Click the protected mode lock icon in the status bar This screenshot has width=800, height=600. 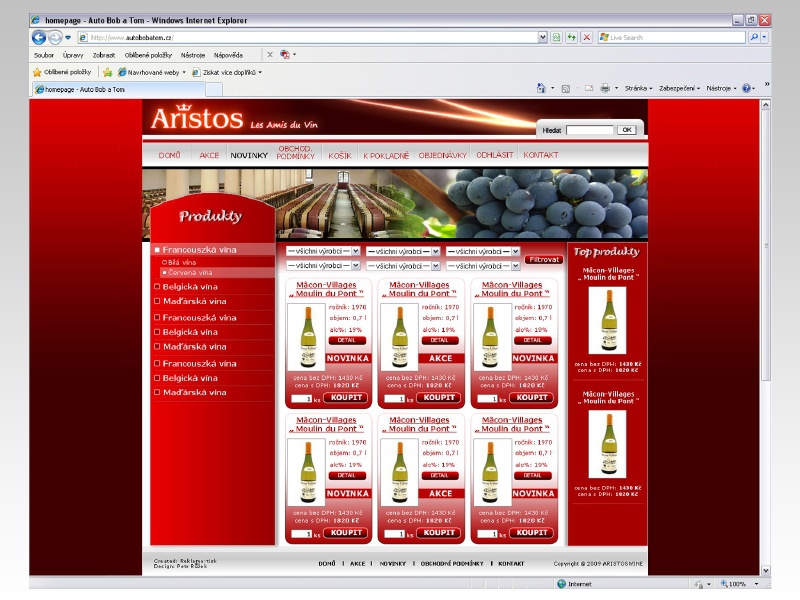699,584
